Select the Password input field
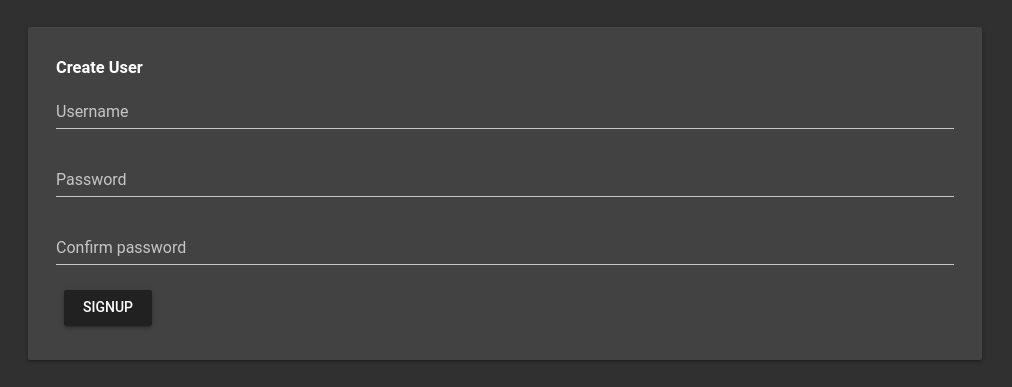1012x387 pixels. [505, 180]
